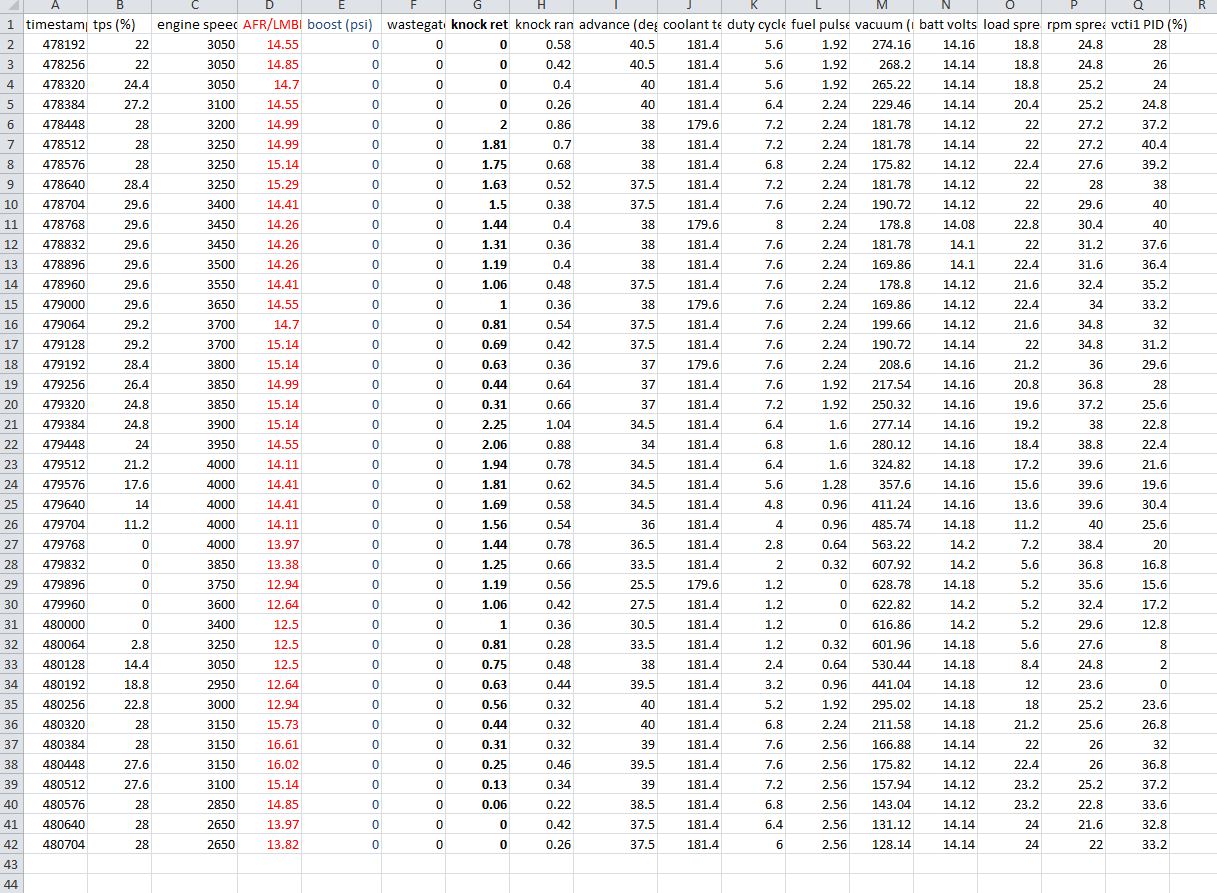1217x893 pixels.
Task: Select column D header
Action: 269,5
